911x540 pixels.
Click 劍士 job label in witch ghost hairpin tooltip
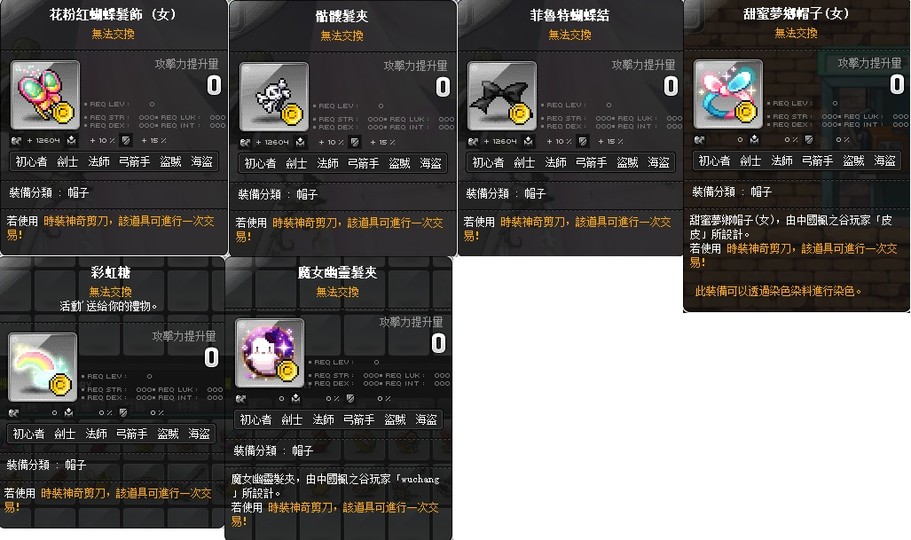click(x=292, y=419)
